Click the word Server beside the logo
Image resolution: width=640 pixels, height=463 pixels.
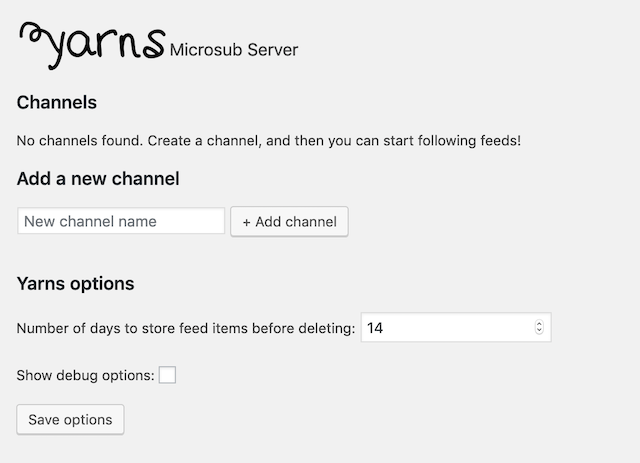(x=273, y=50)
